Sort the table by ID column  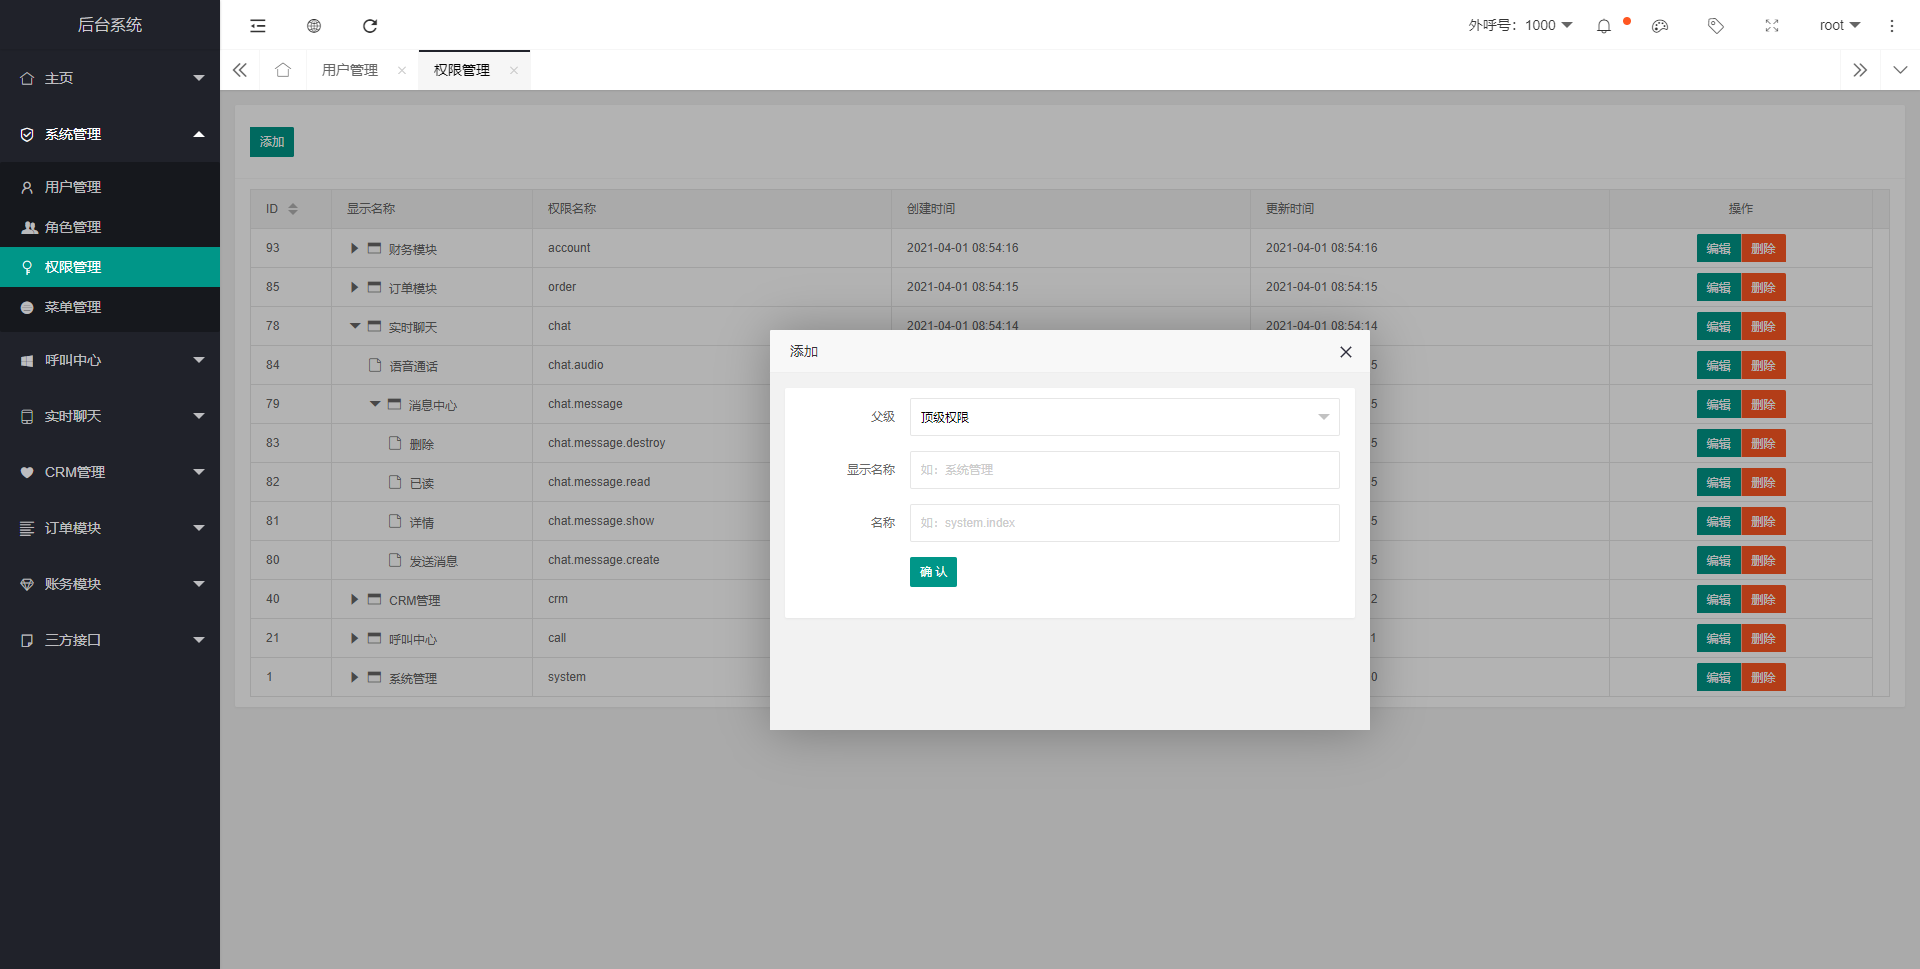293,209
